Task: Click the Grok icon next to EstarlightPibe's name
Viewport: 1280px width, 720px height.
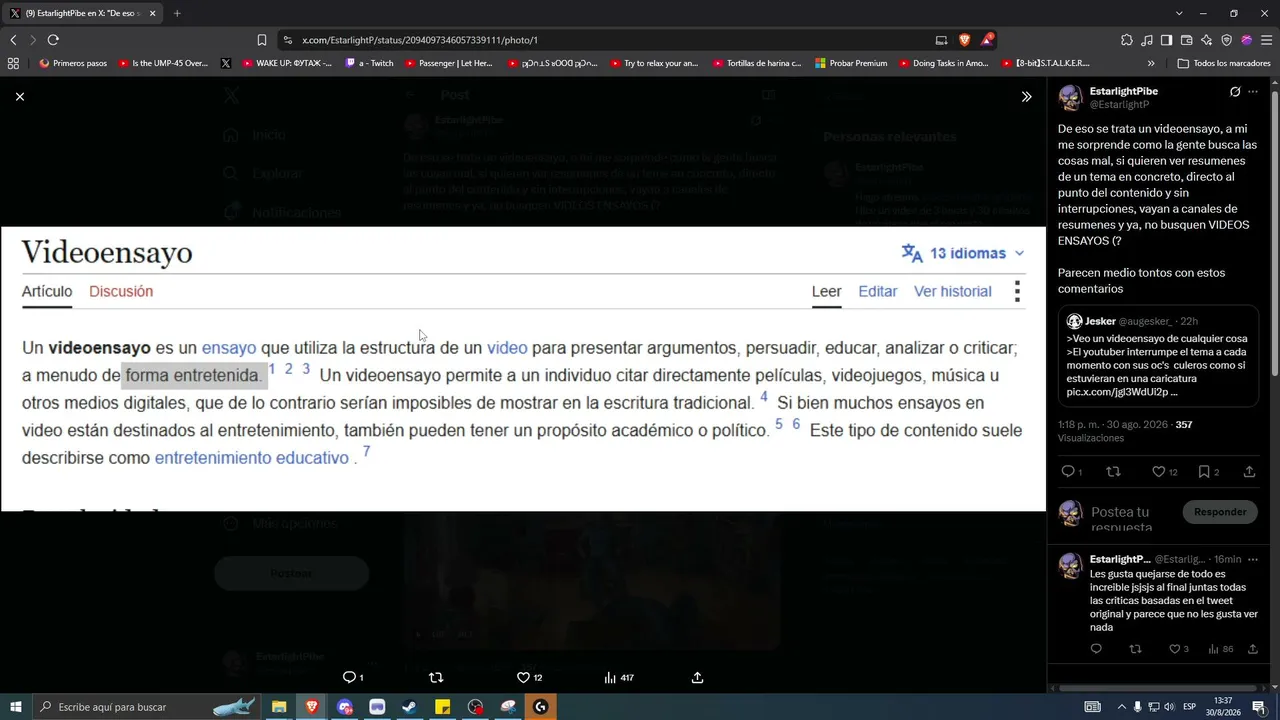Action: (1235, 91)
